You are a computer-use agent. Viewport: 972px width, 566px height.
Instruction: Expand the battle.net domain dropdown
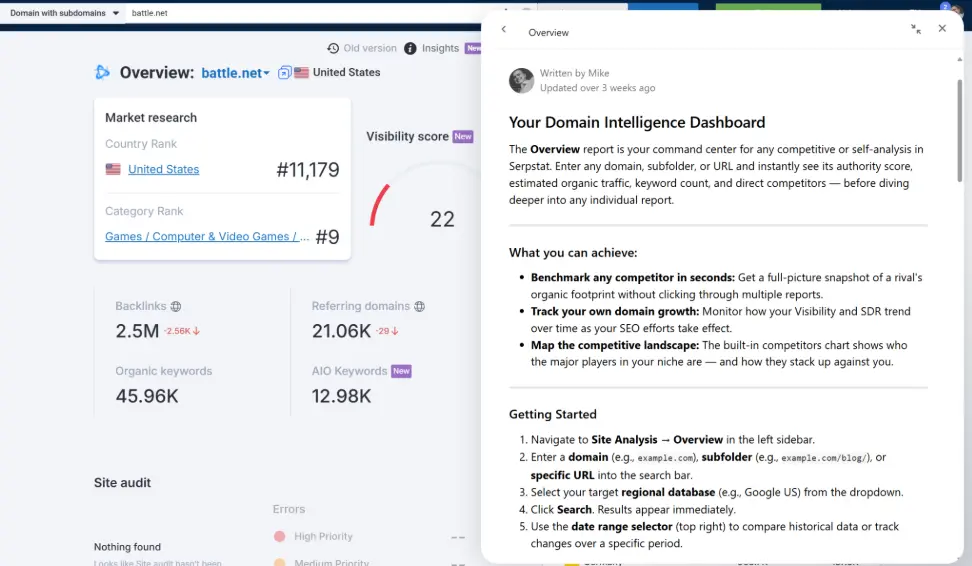[x=267, y=73]
